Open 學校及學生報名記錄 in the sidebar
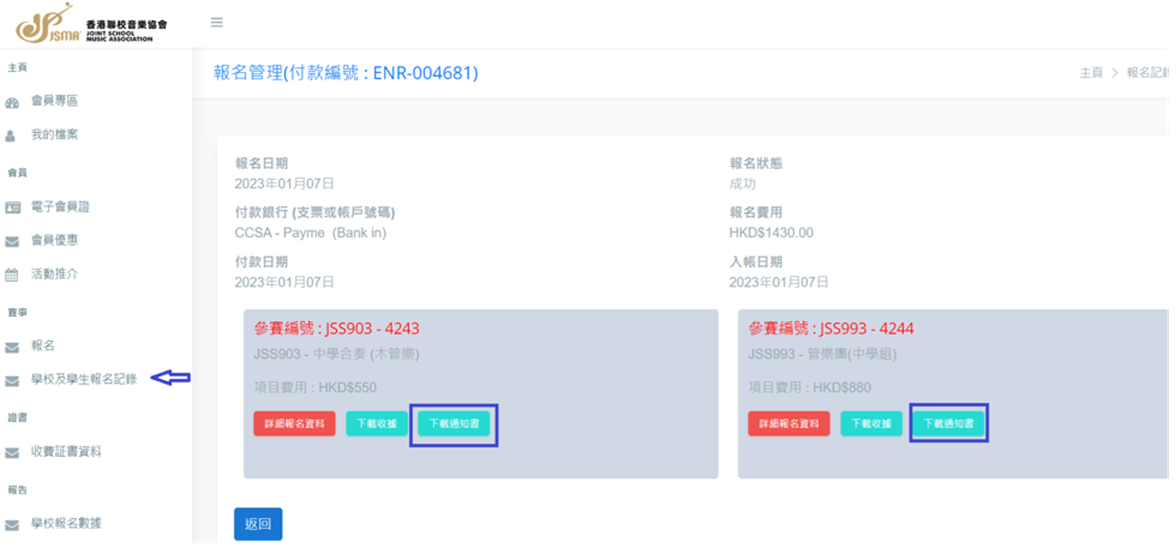Screen dimensions: 1176x554 84,379
